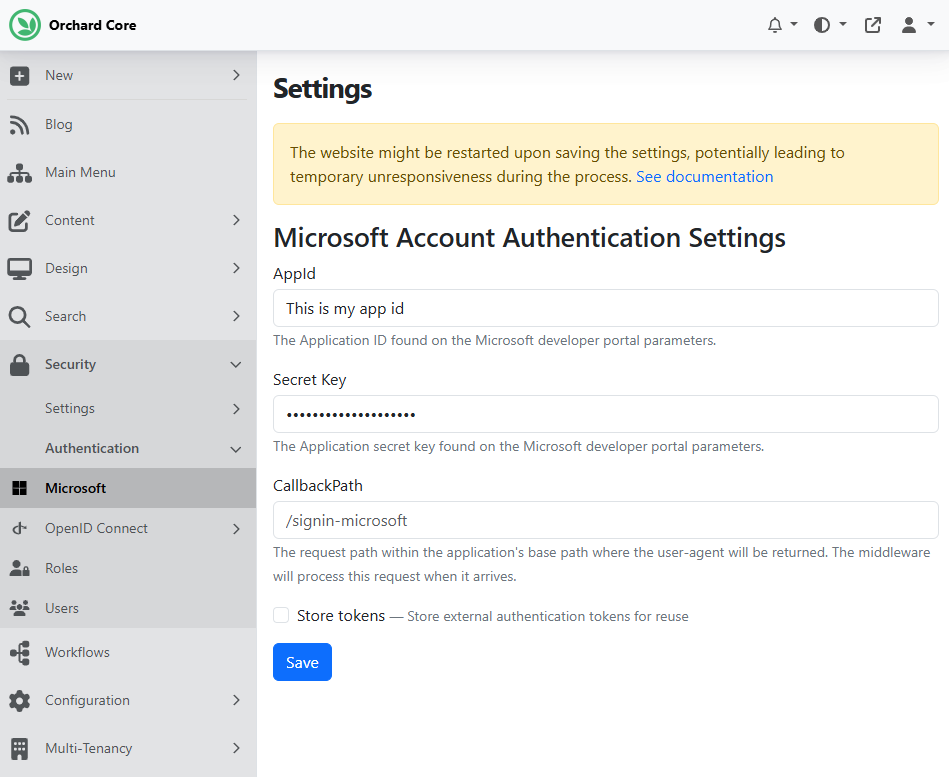Screen dimensions: 949x777
Task: Click the Orchard Core brand title
Action: [x=93, y=25]
